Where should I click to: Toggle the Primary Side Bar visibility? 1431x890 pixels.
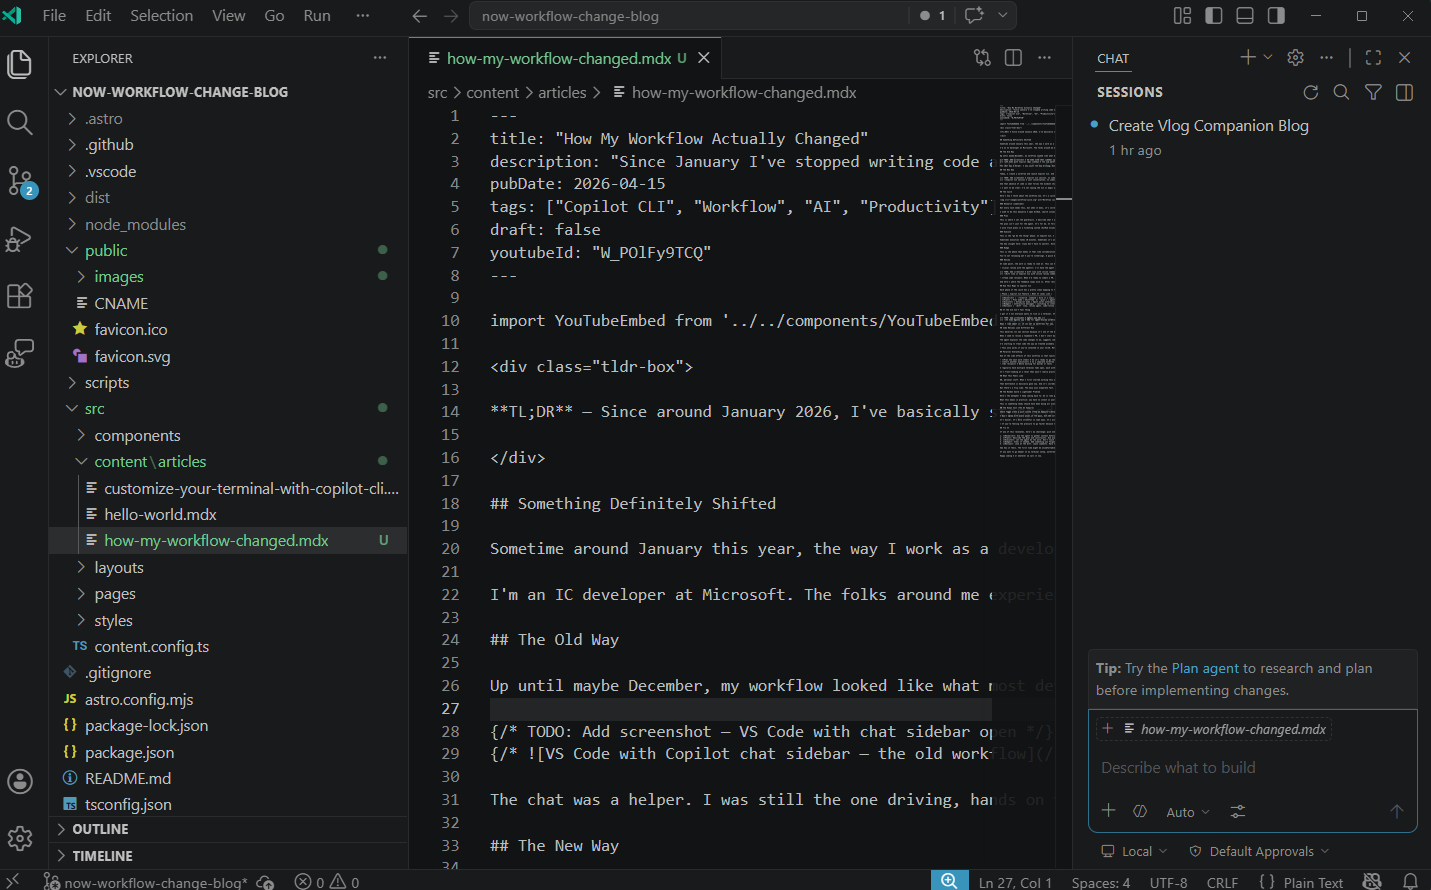click(x=1214, y=16)
